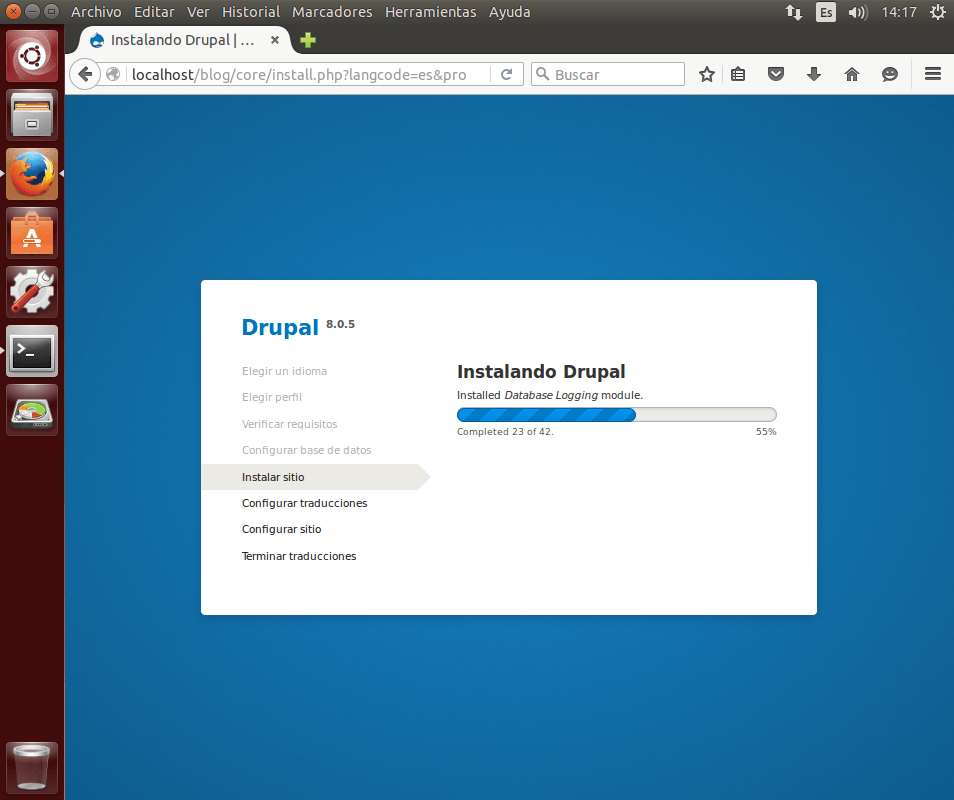Open the Editar menu
This screenshot has width=954, height=800.
(154, 12)
